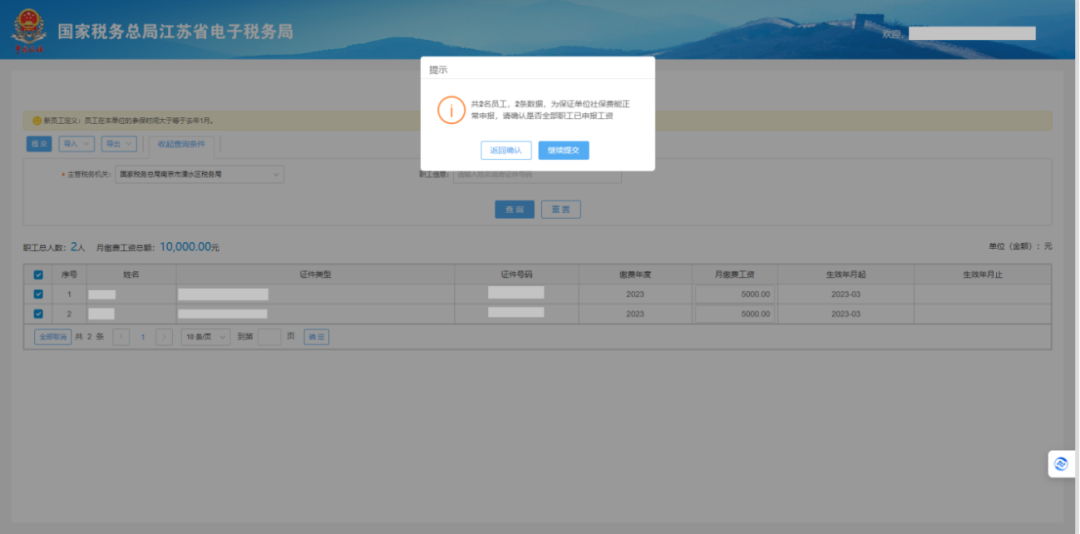Click the 证件号码 column header
The width and height of the screenshot is (1080, 534).
(x=517, y=274)
